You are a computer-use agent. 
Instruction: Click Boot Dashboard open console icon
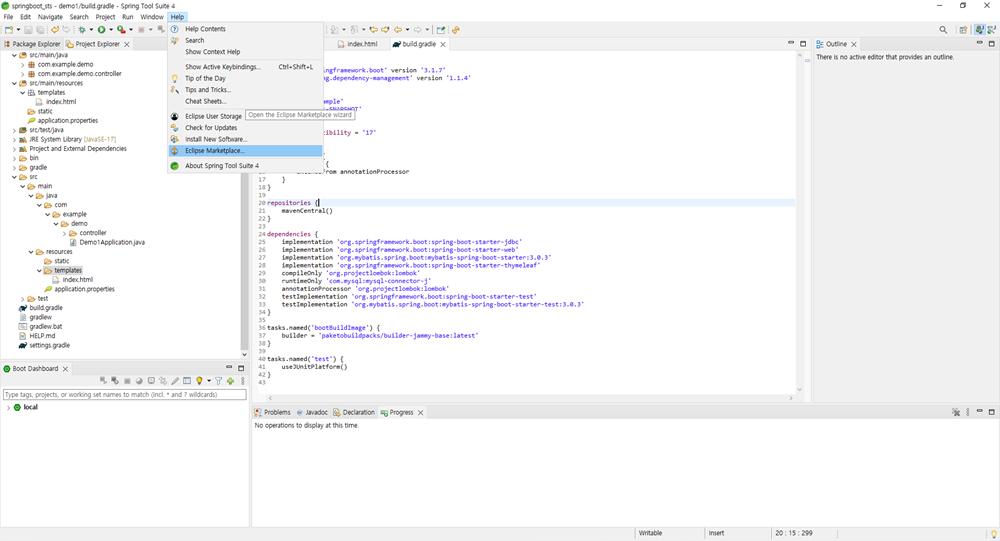tap(151, 381)
